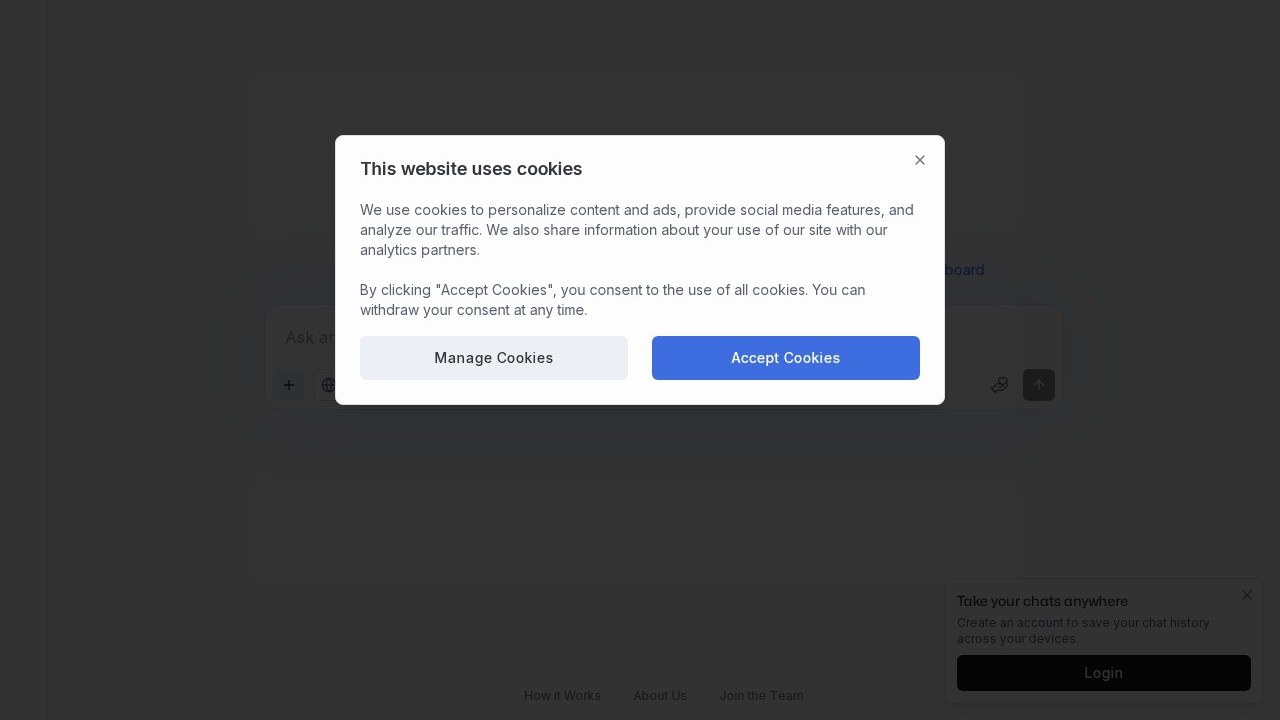Click the globe web search icon
This screenshot has width=1280, height=720.
[x=328, y=385]
